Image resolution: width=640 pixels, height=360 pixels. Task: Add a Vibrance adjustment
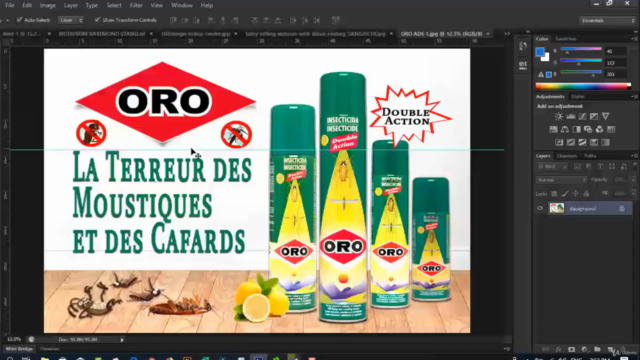click(605, 116)
